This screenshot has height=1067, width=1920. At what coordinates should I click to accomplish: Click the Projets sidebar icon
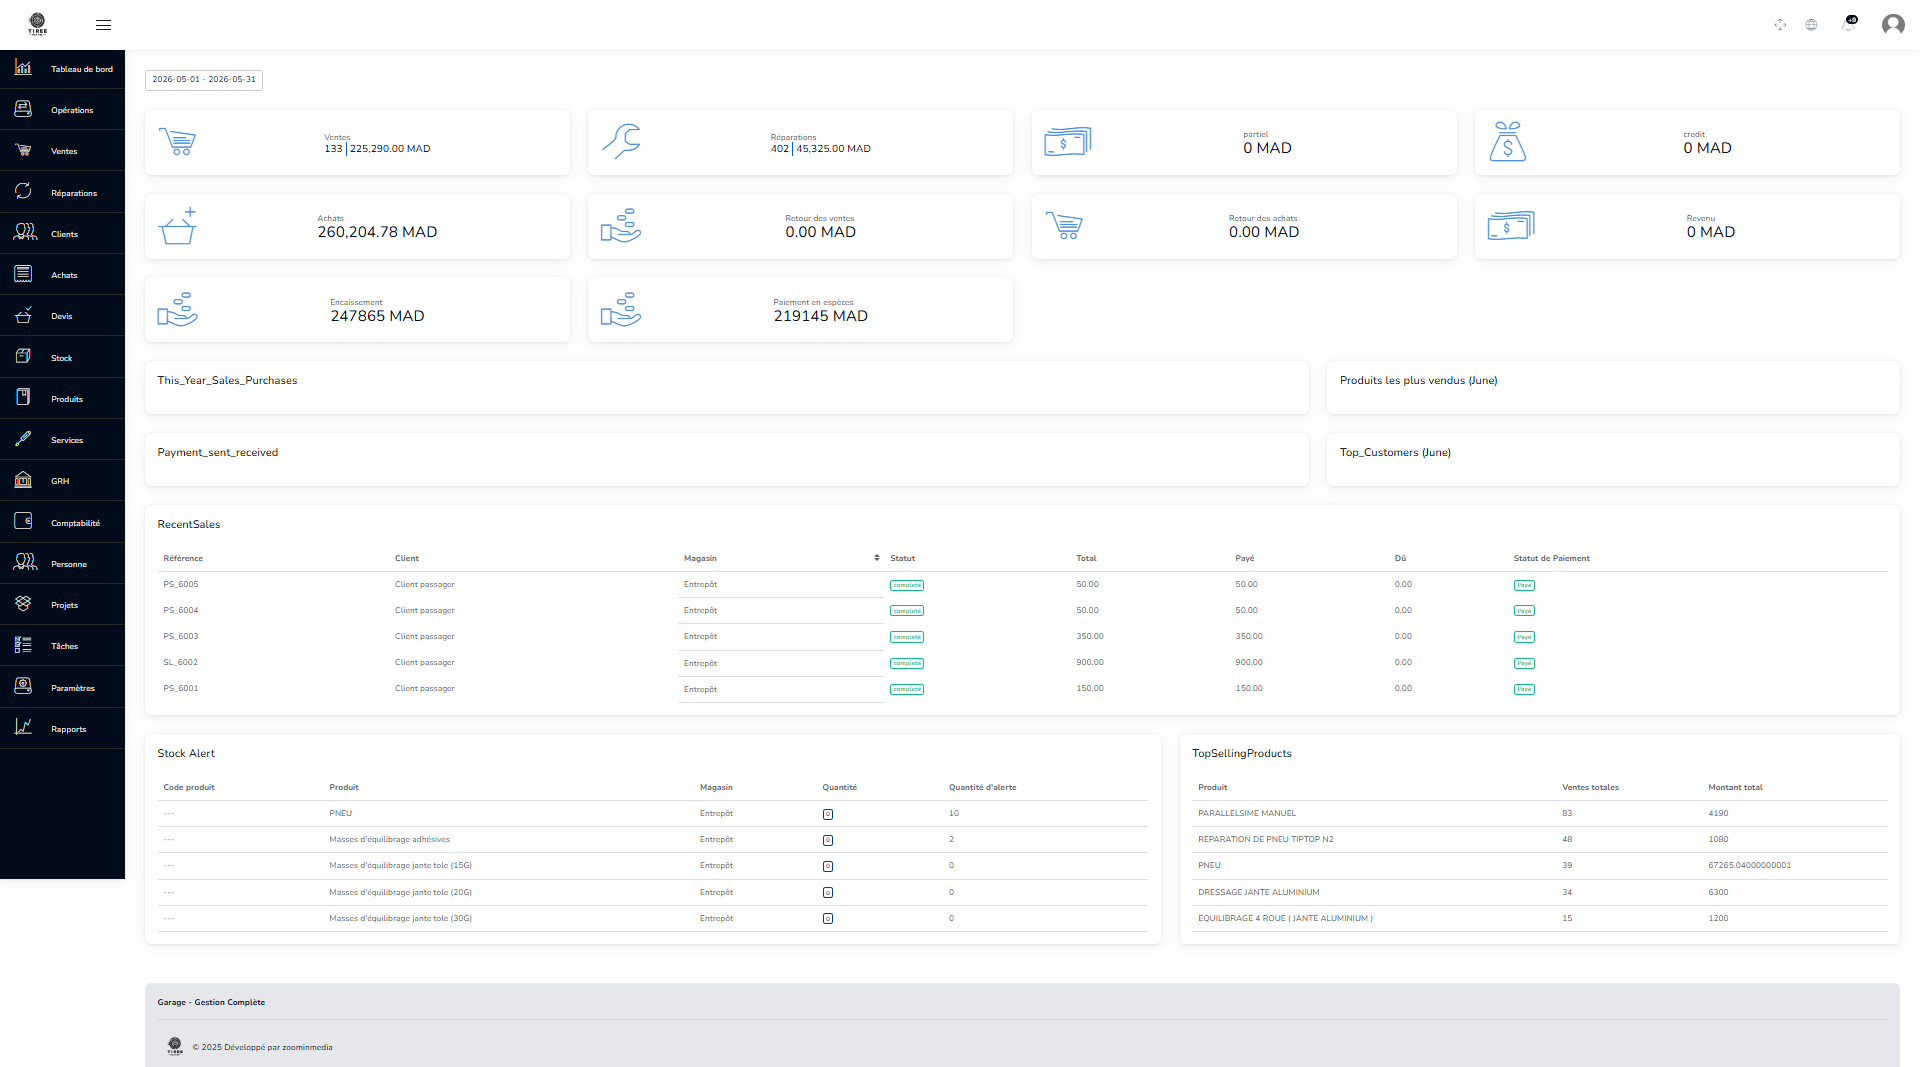[23, 604]
